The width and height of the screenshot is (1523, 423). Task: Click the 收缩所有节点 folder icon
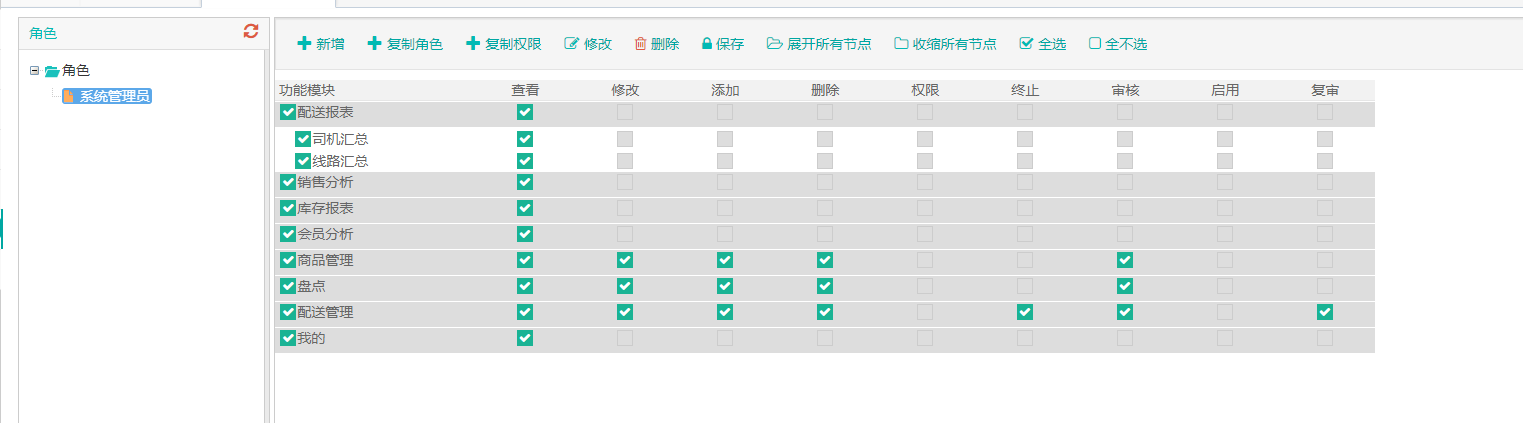click(x=902, y=44)
